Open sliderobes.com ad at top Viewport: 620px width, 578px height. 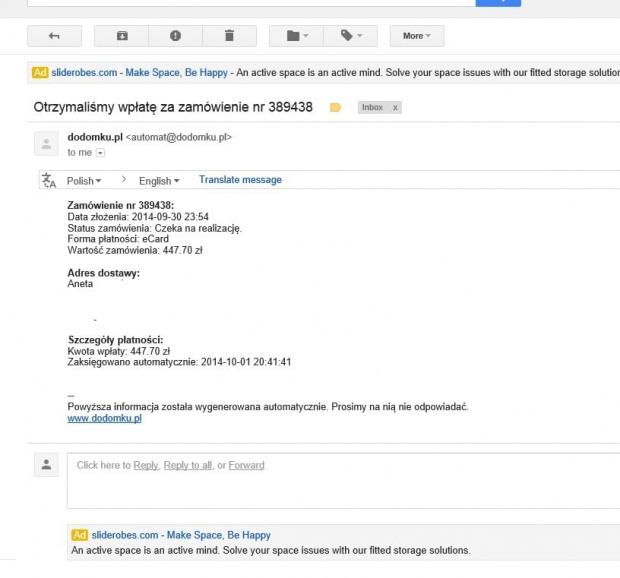[x=84, y=73]
